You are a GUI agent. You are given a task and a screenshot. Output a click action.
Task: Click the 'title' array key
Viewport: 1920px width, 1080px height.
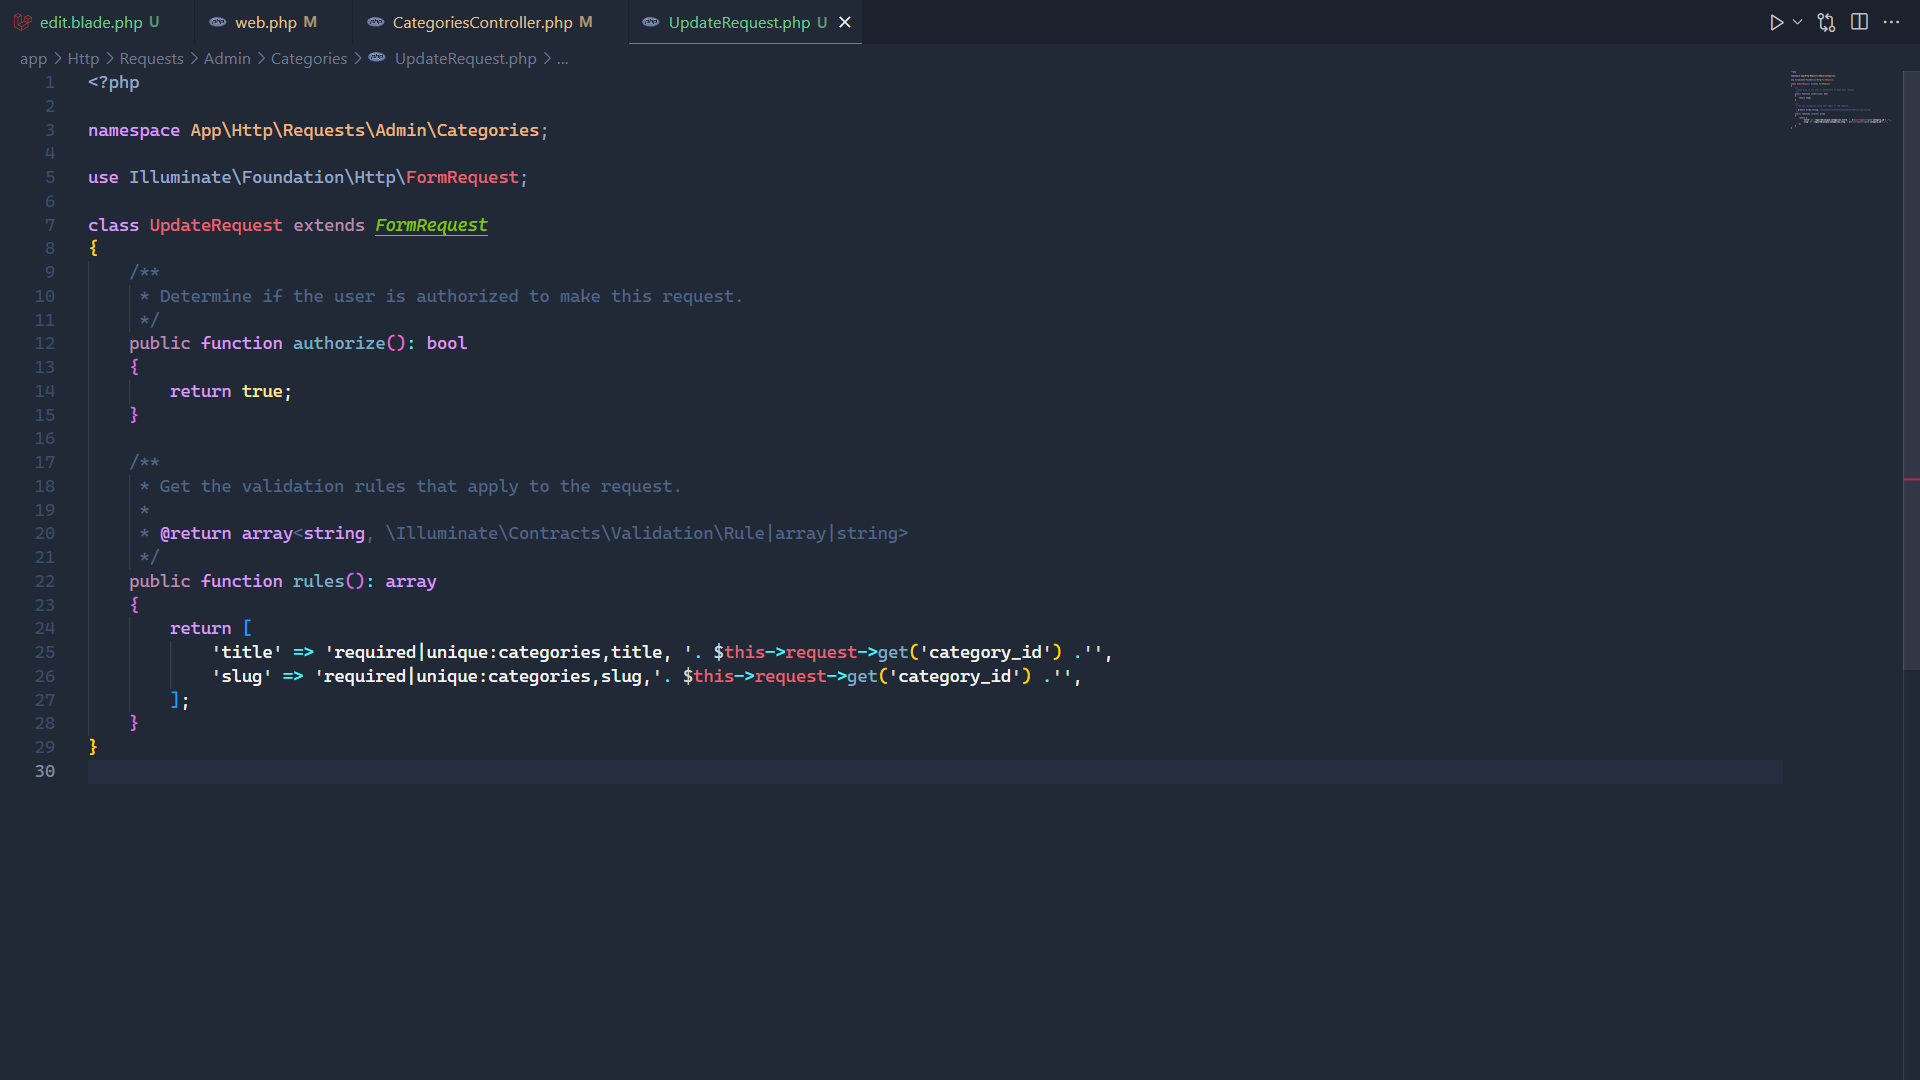tap(247, 652)
